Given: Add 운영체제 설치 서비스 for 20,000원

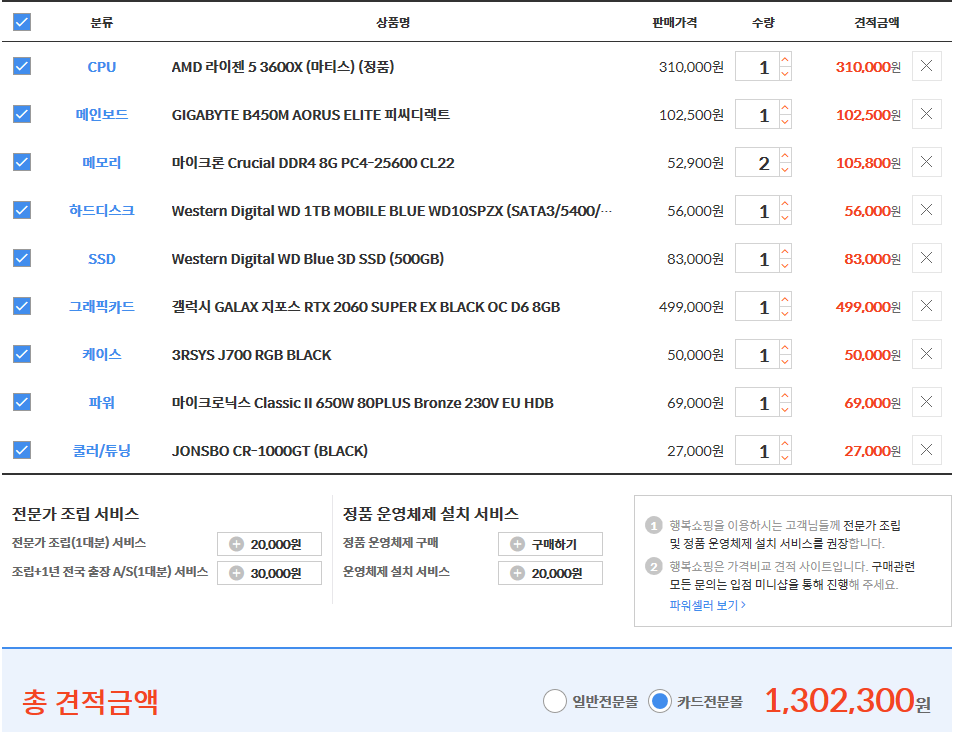Looking at the screenshot, I should click(550, 573).
